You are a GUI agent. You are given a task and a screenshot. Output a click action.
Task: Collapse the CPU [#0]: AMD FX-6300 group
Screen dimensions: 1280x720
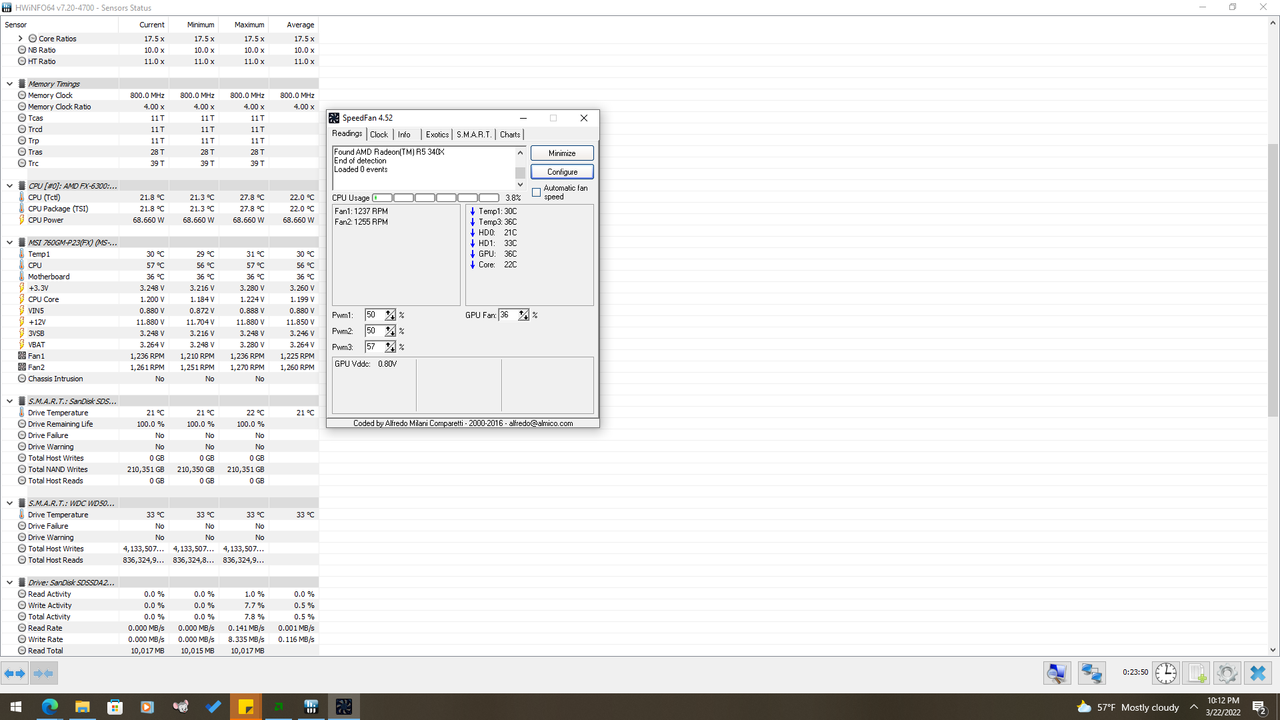click(x=10, y=186)
